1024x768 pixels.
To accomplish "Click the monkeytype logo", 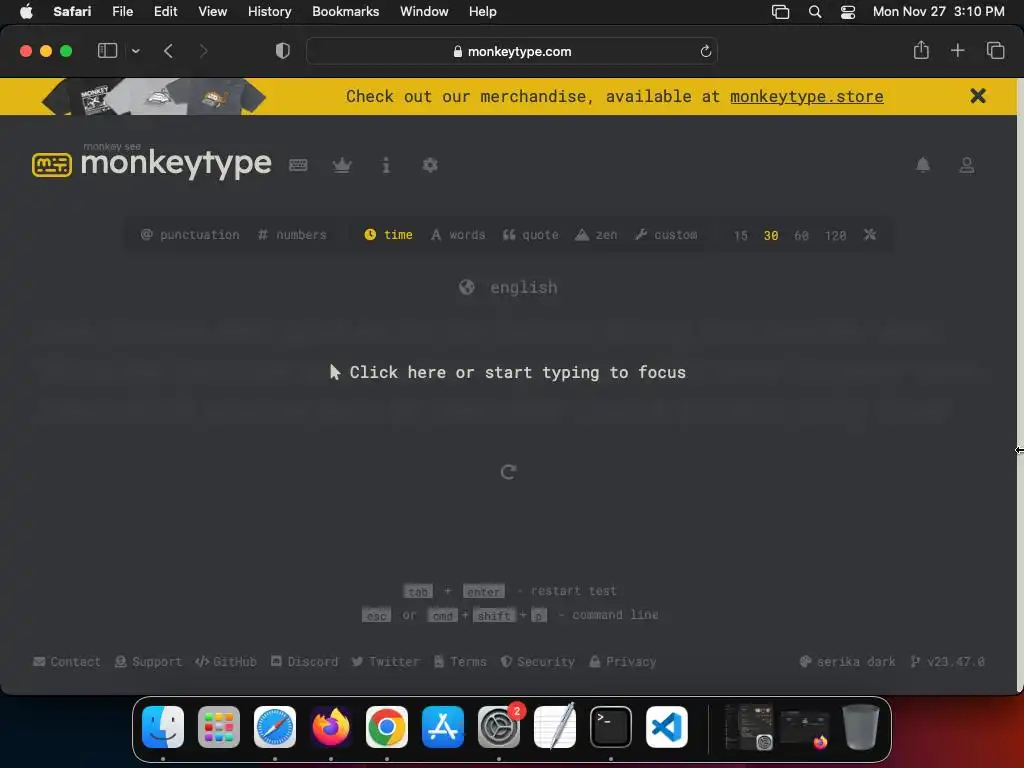I will (152, 162).
